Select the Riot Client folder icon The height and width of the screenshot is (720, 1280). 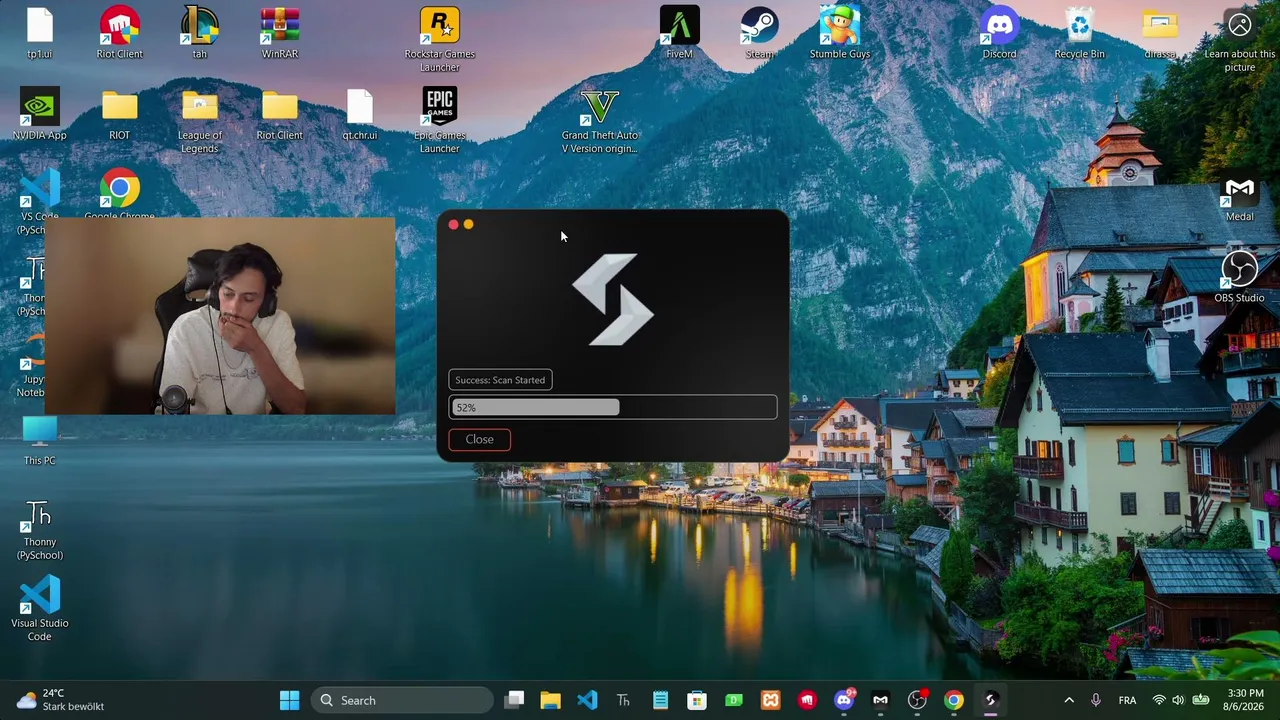(280, 114)
